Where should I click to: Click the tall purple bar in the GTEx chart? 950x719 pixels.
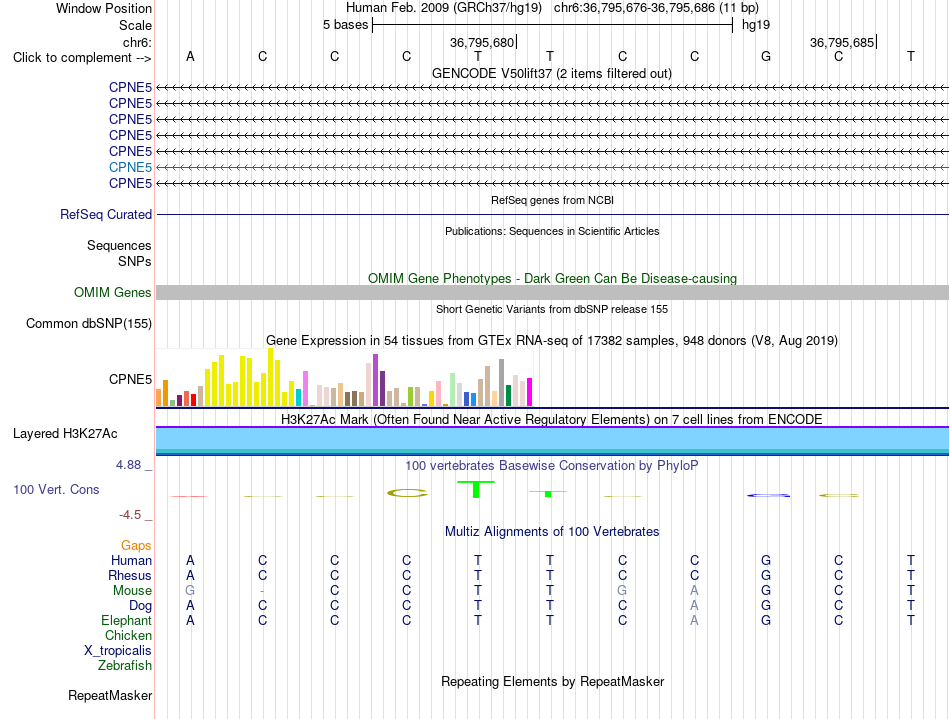click(376, 380)
